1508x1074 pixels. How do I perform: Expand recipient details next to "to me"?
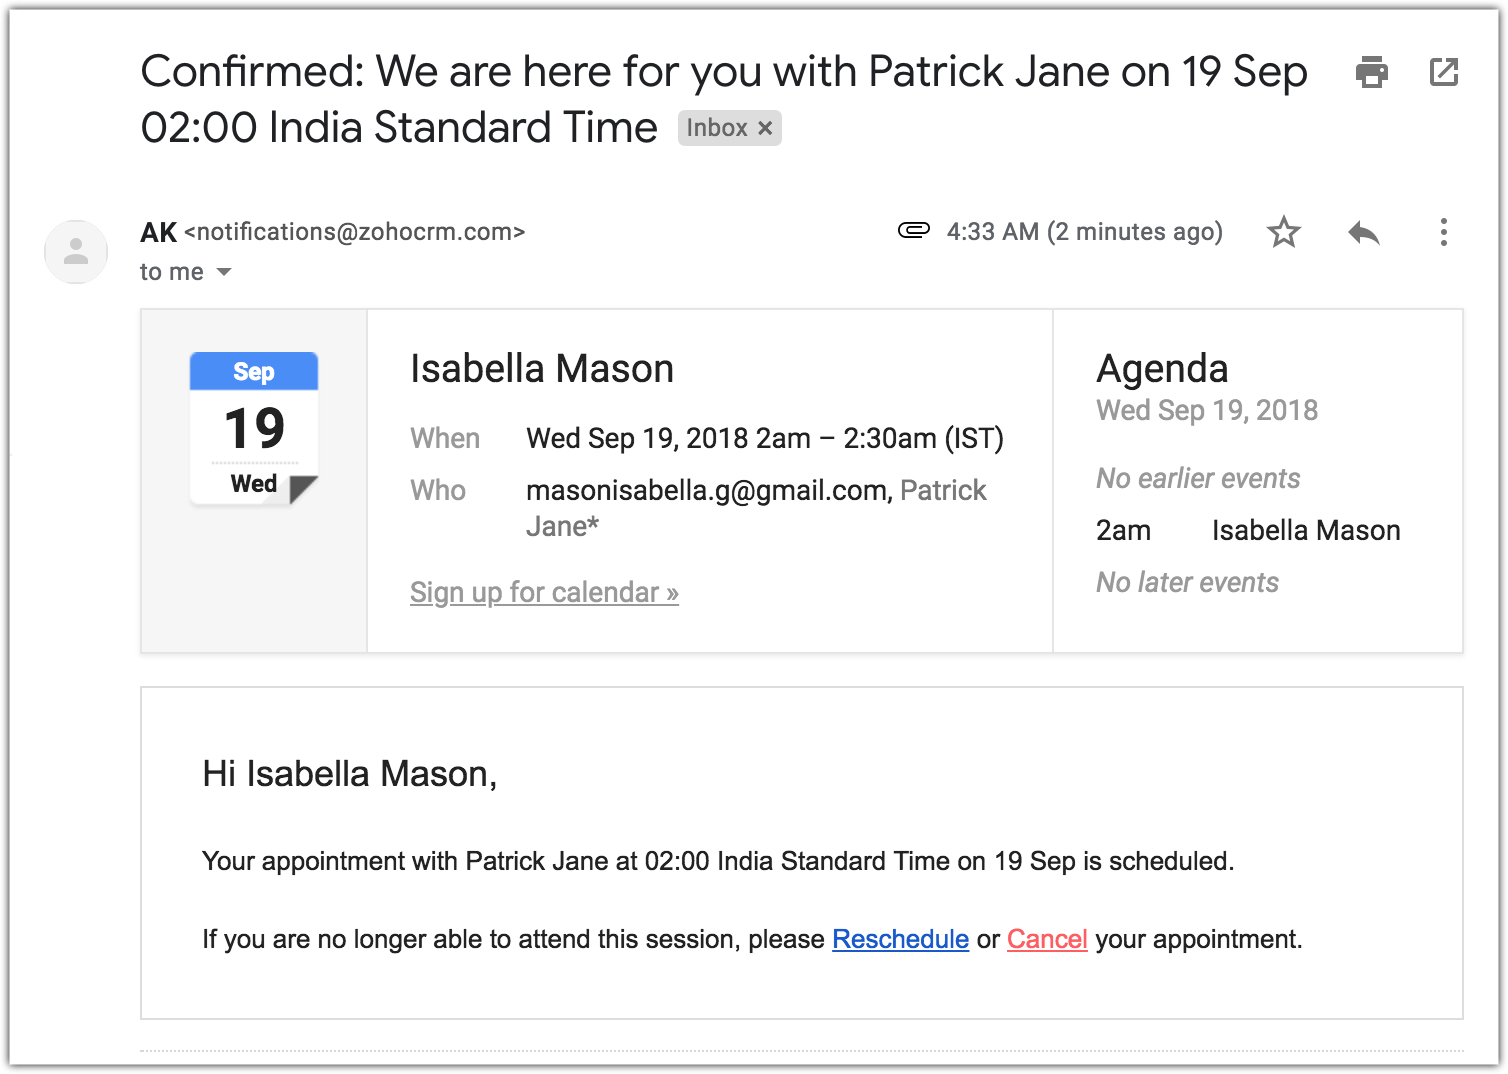pyautogui.click(x=224, y=272)
